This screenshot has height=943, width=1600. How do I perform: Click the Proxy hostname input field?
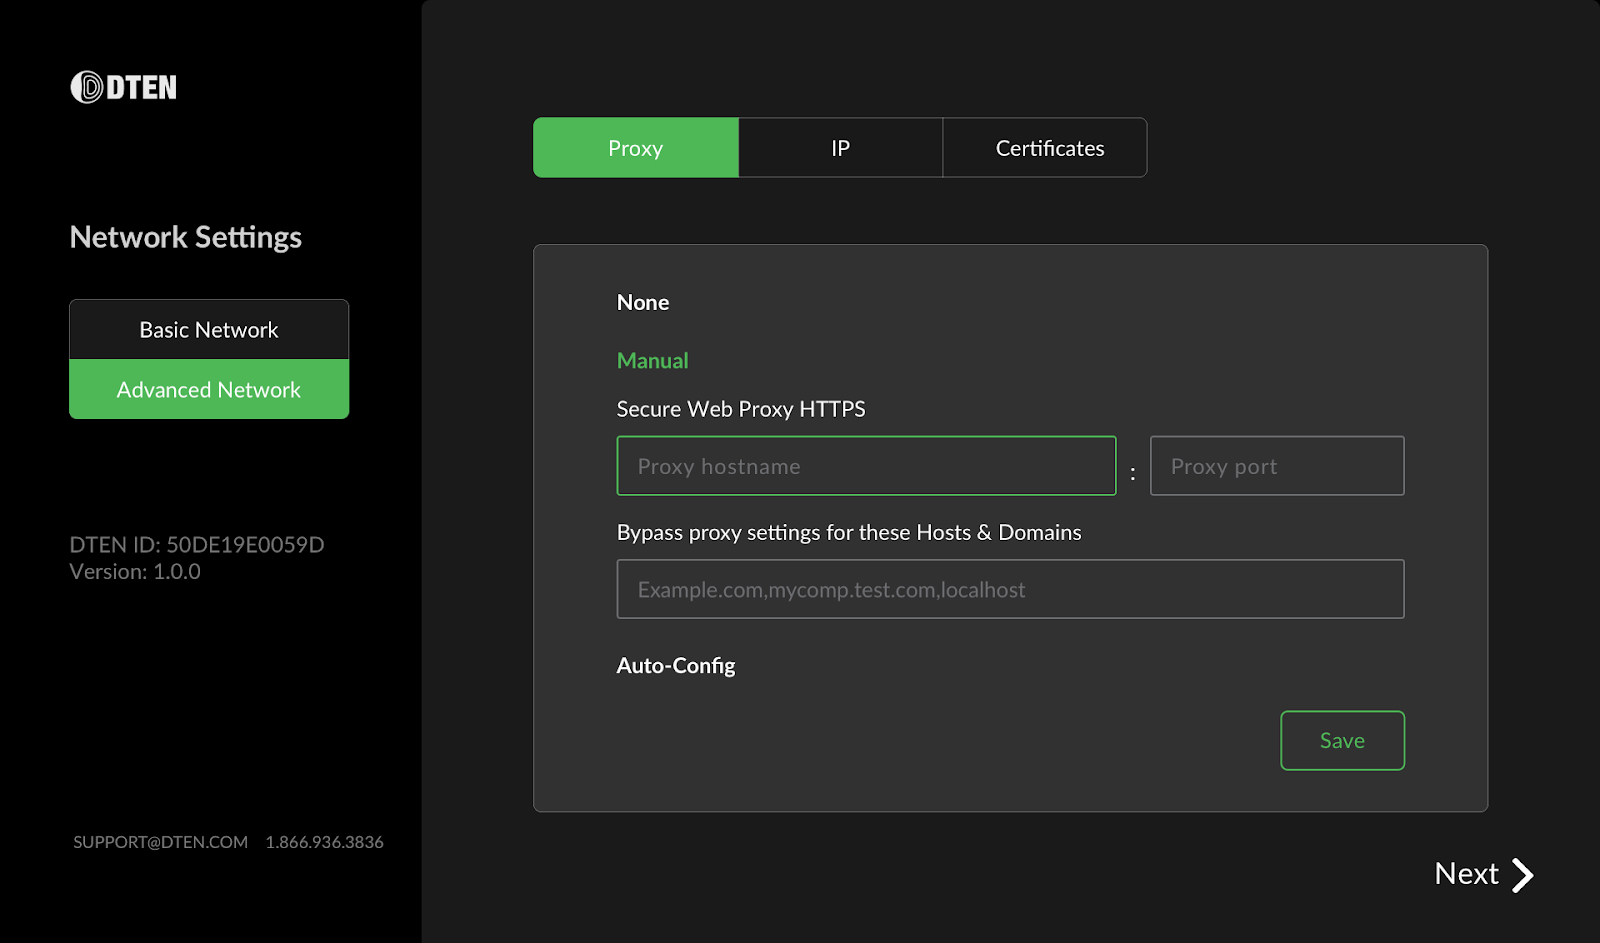coord(866,465)
